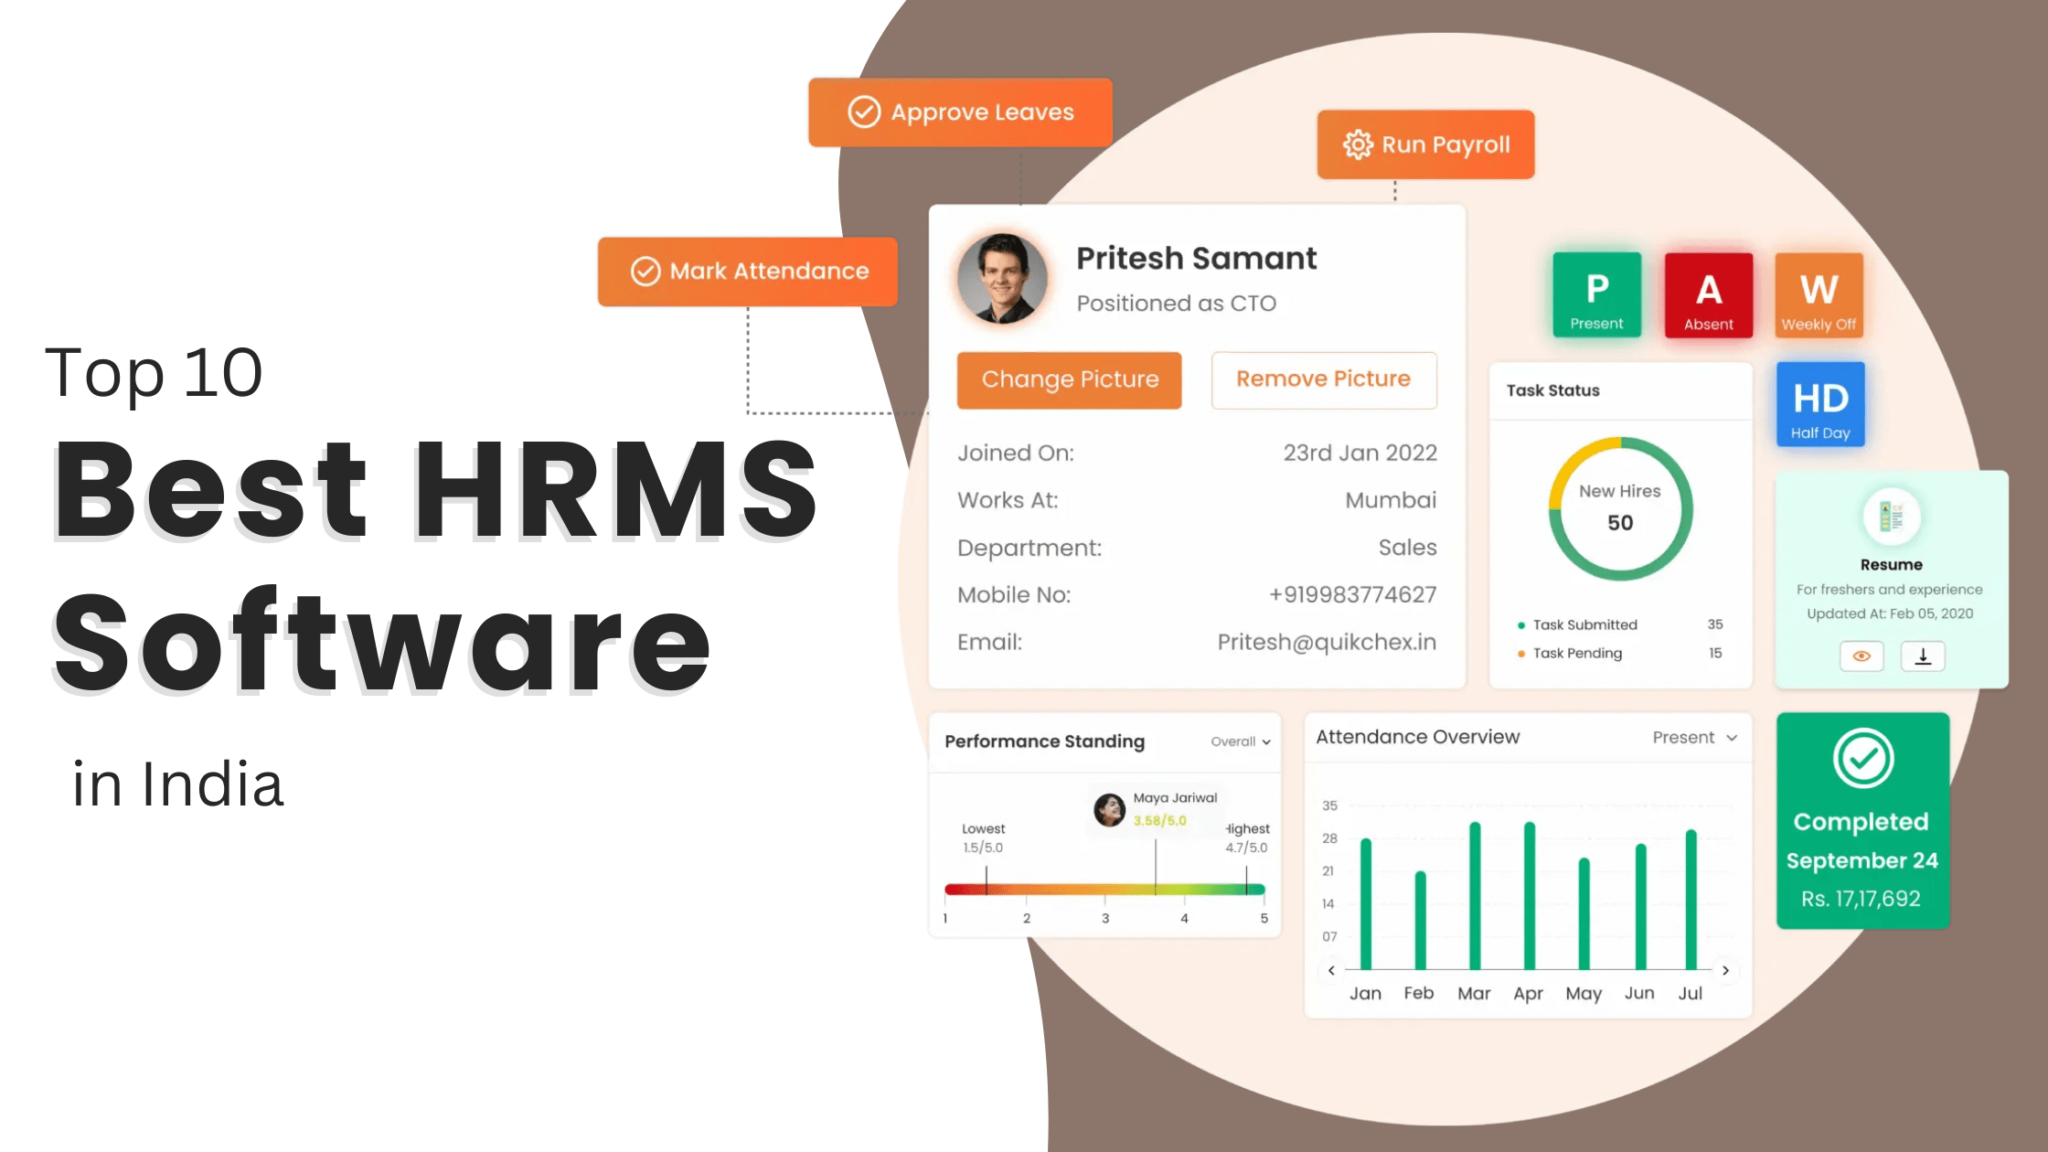
Task: Click the Change Picture button
Action: pos(1068,380)
